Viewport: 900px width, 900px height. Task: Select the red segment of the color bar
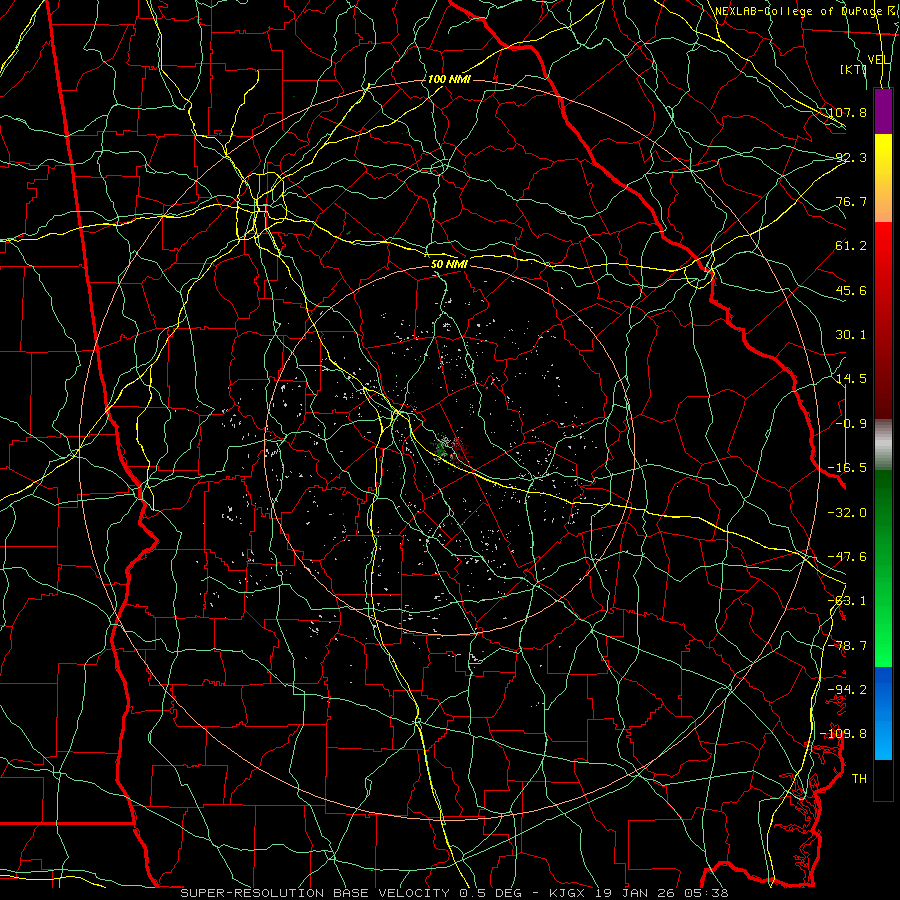(x=883, y=320)
